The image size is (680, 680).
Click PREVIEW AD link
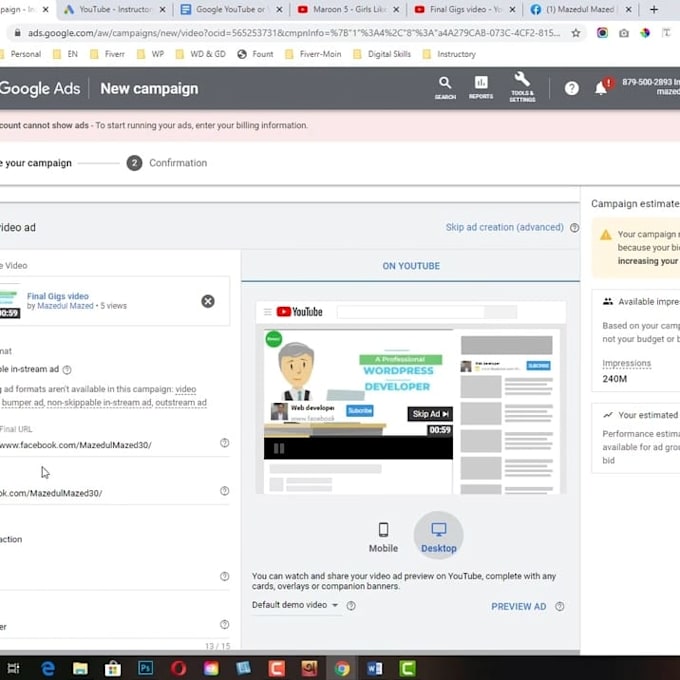(x=518, y=606)
